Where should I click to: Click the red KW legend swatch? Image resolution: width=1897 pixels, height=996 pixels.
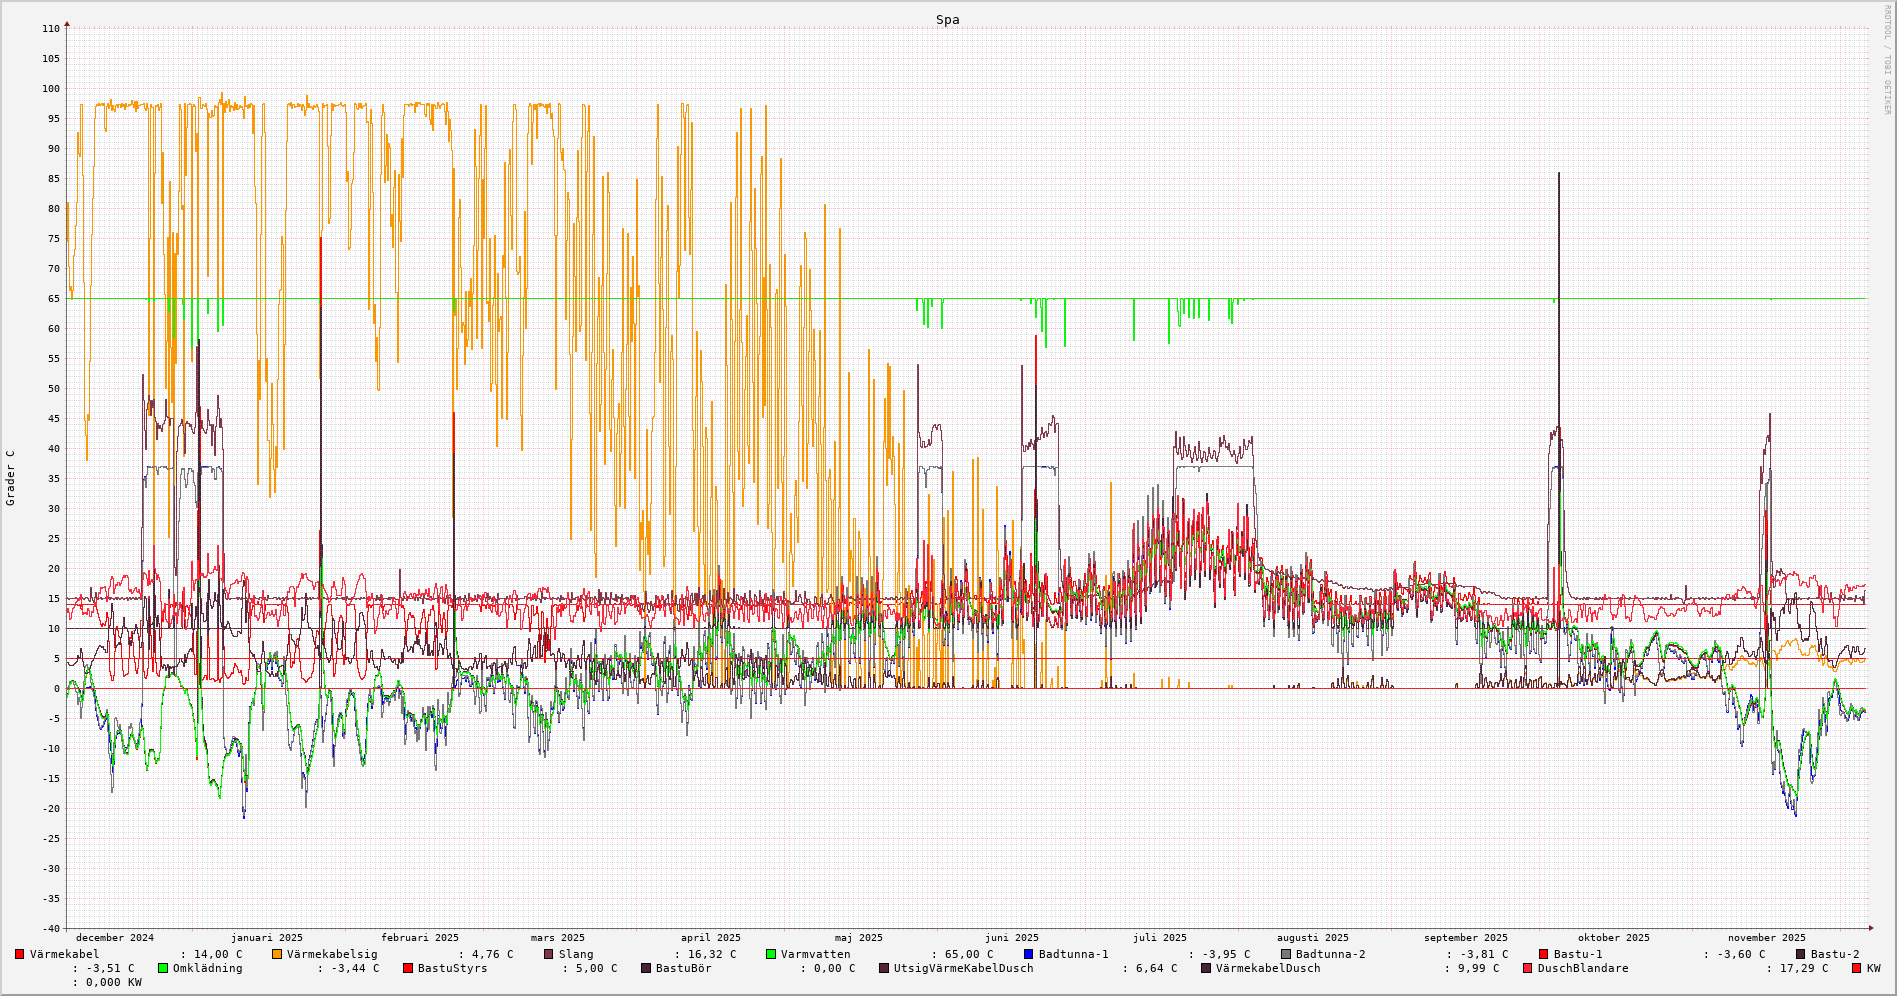coord(1856,968)
